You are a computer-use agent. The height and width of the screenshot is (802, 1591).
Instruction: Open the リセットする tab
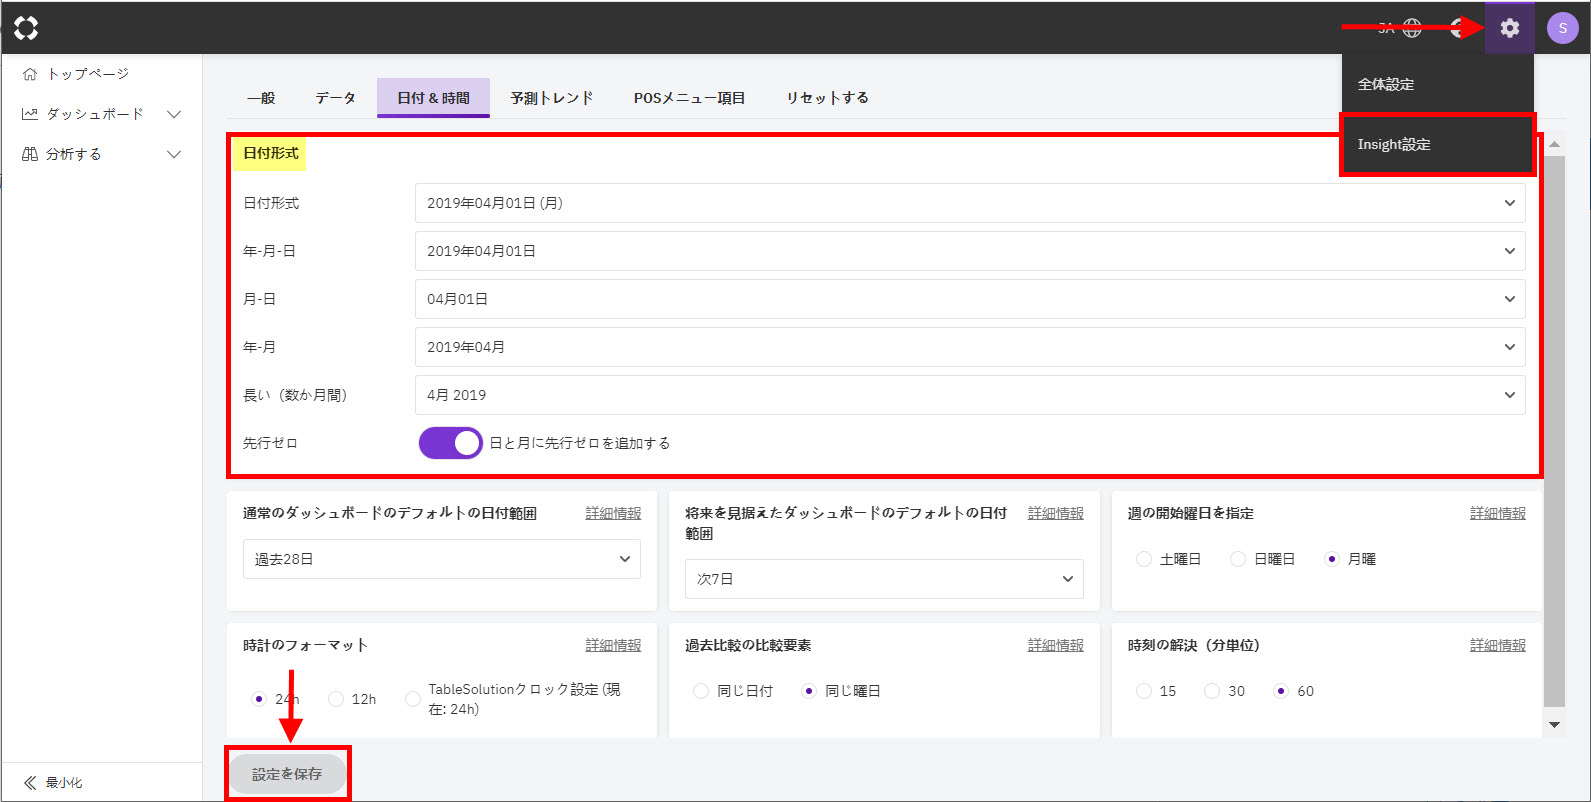tap(827, 98)
